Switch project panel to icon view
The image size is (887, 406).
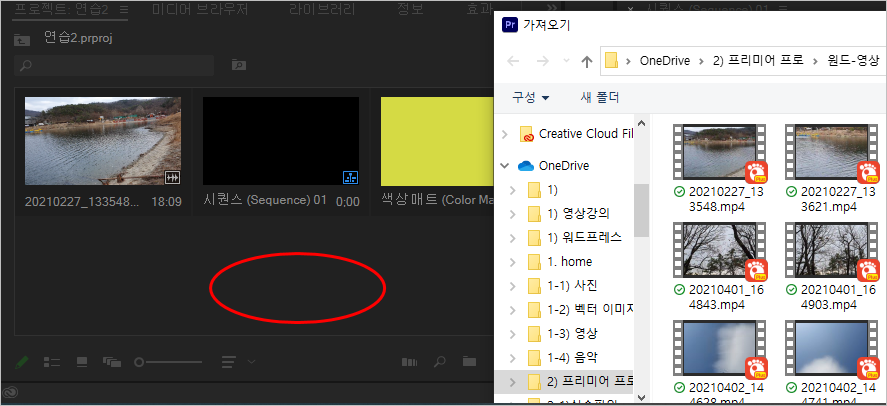(81, 361)
